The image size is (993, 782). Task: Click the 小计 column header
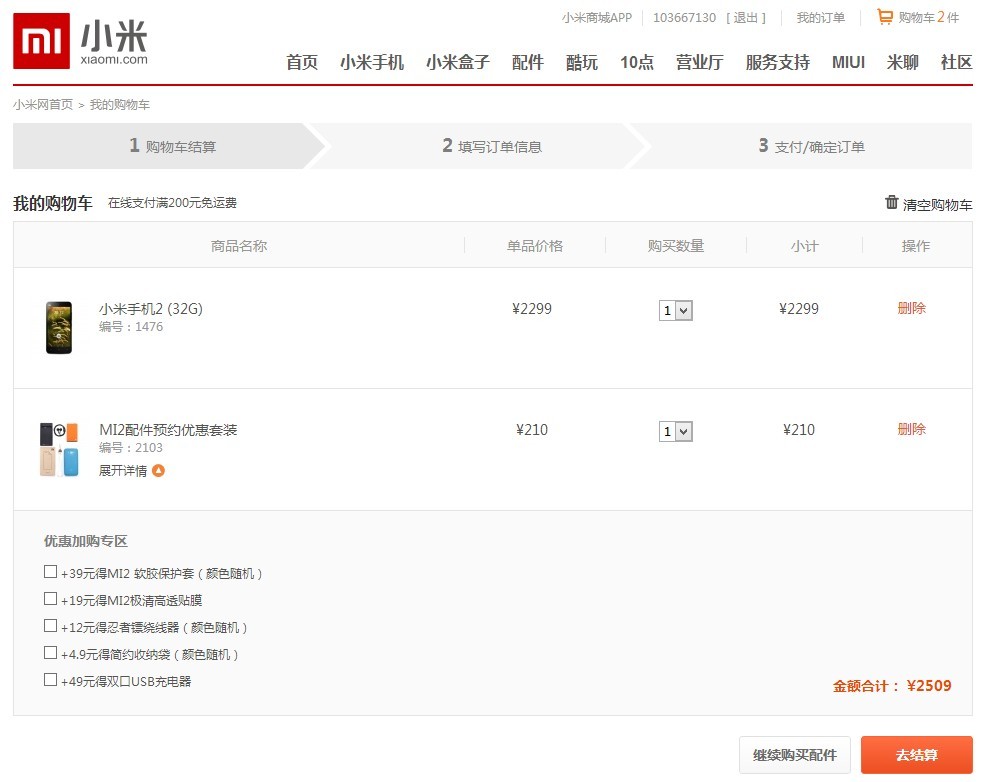point(804,246)
